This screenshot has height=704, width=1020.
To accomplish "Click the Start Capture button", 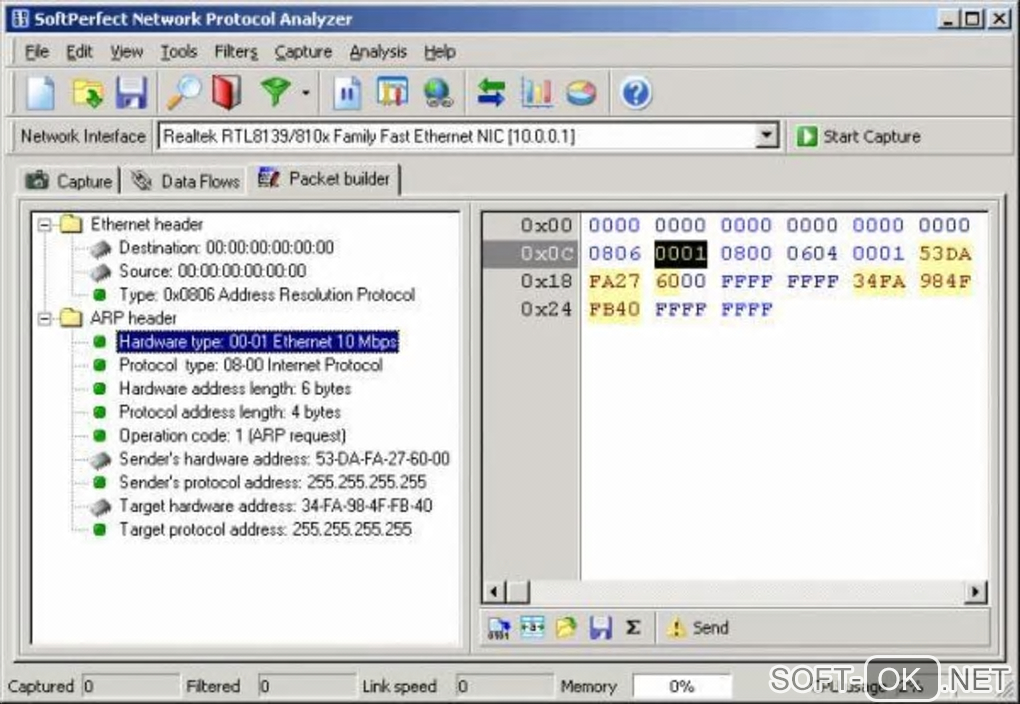I will 859,137.
